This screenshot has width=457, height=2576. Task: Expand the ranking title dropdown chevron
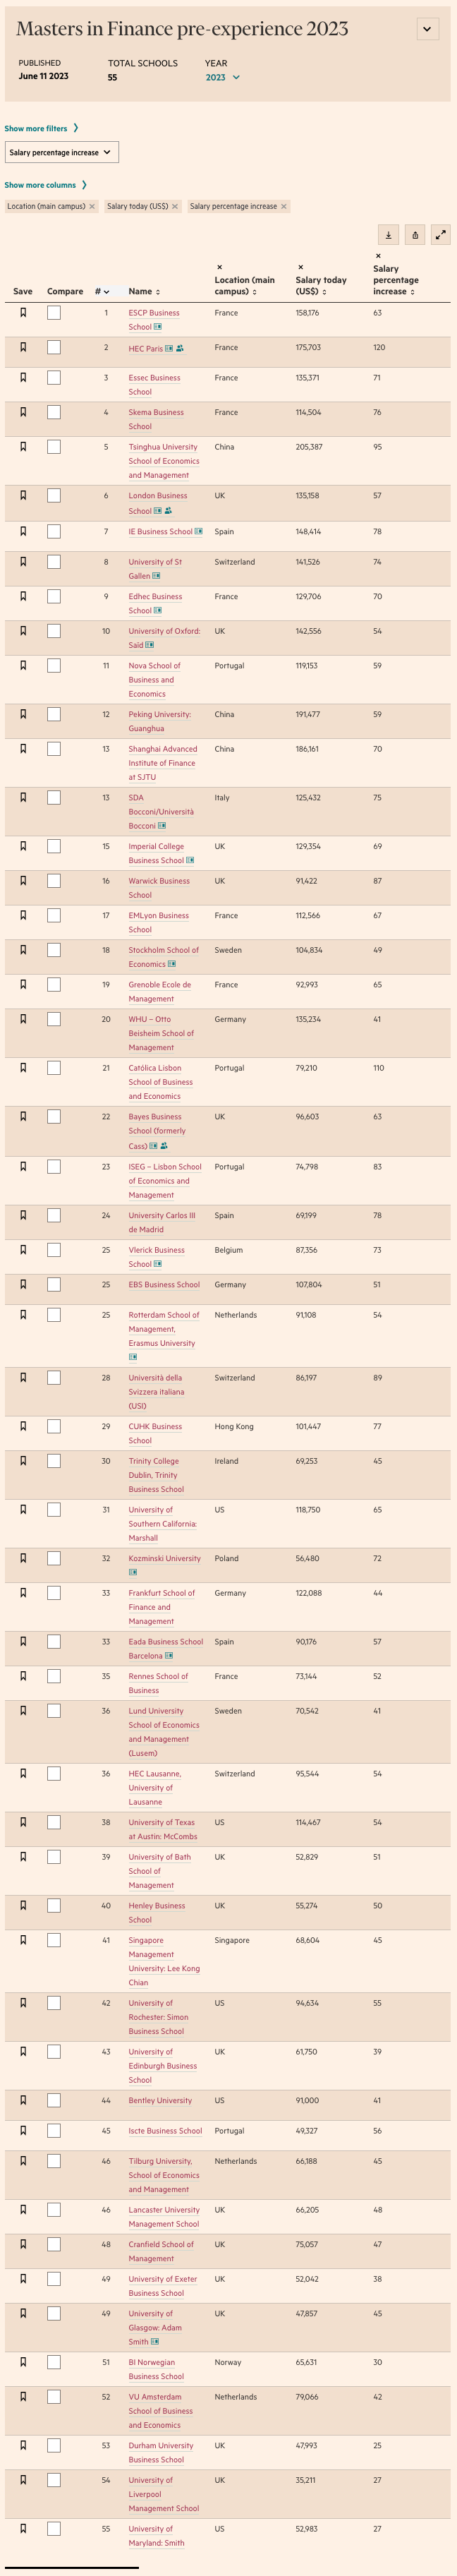tap(427, 29)
